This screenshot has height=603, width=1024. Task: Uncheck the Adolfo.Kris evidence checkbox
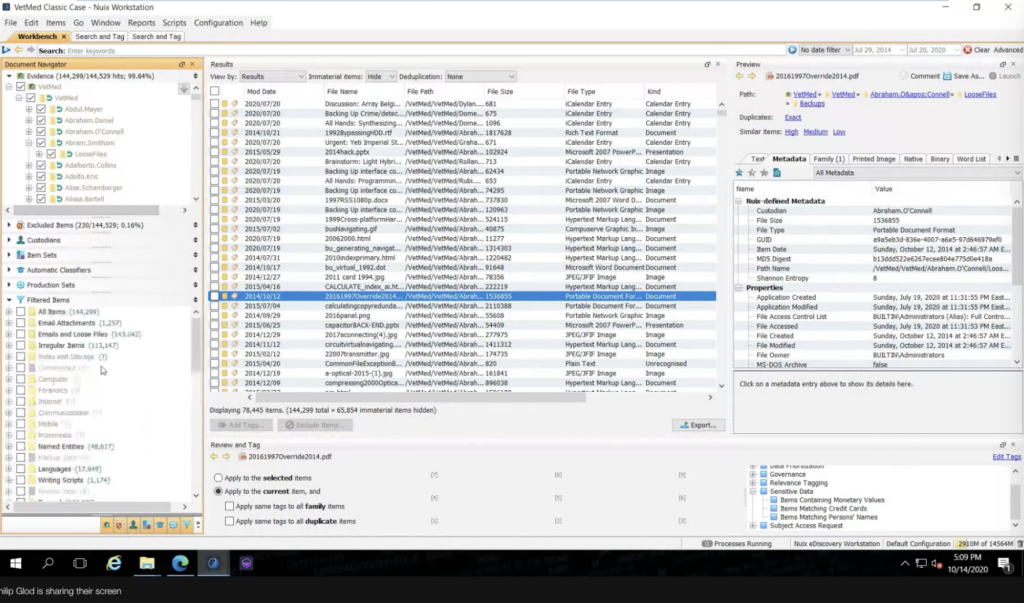point(41,176)
